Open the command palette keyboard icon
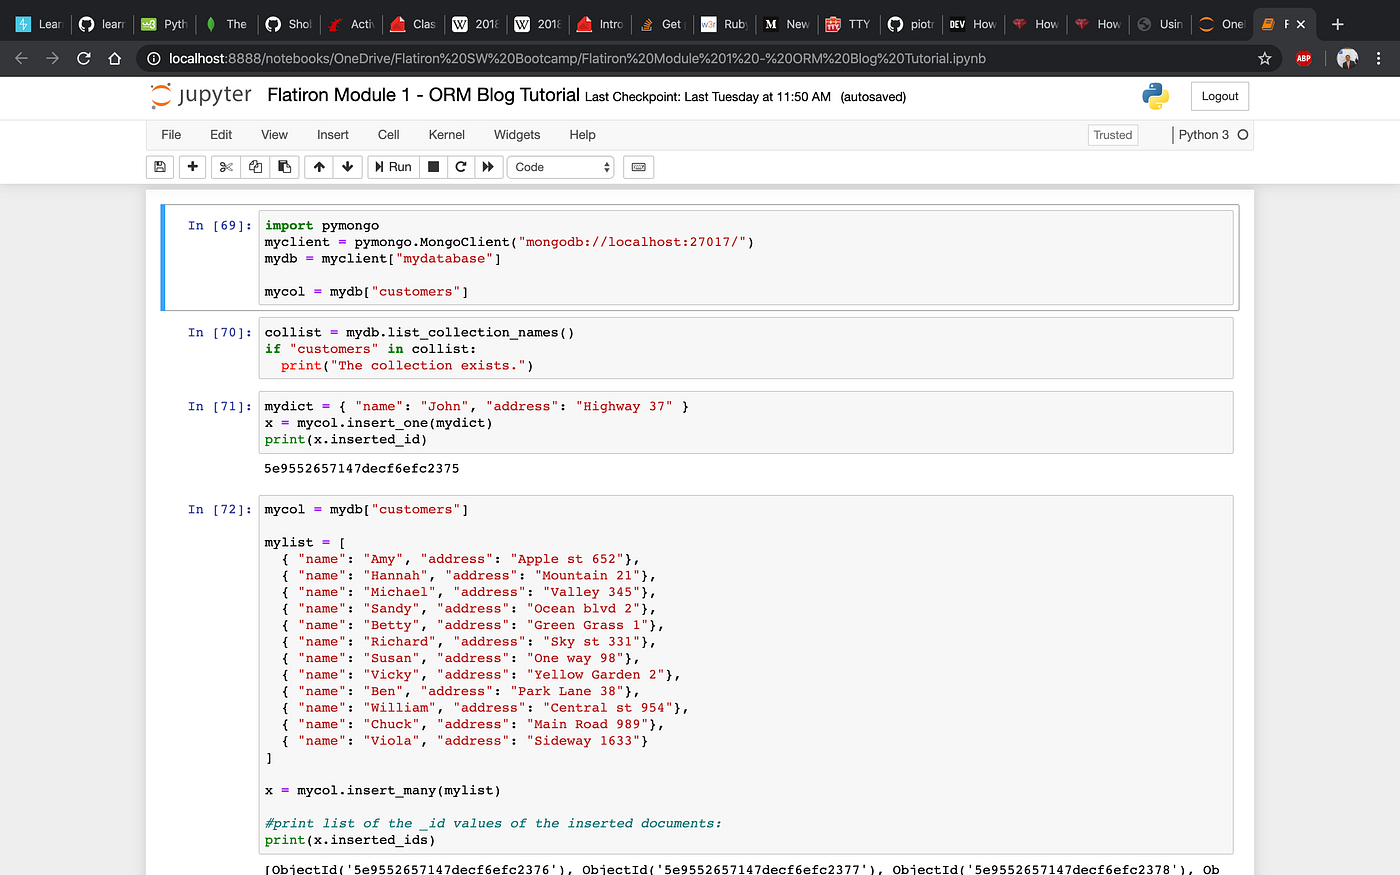The width and height of the screenshot is (1400, 875). (x=638, y=166)
